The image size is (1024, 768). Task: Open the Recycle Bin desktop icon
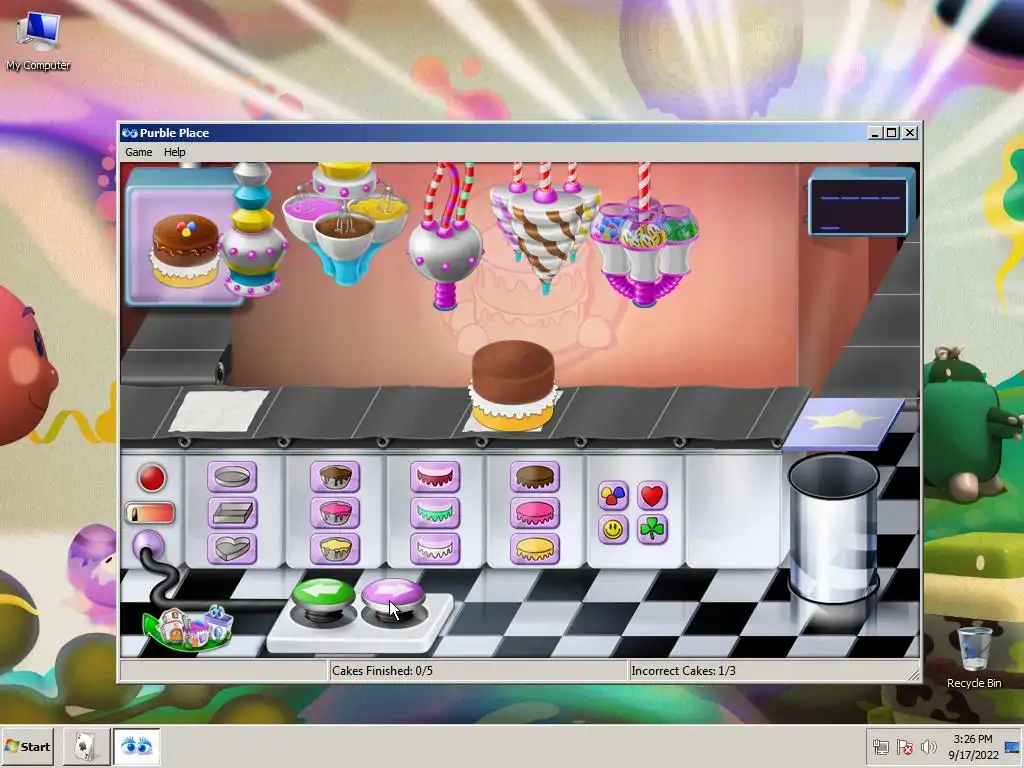[974, 658]
